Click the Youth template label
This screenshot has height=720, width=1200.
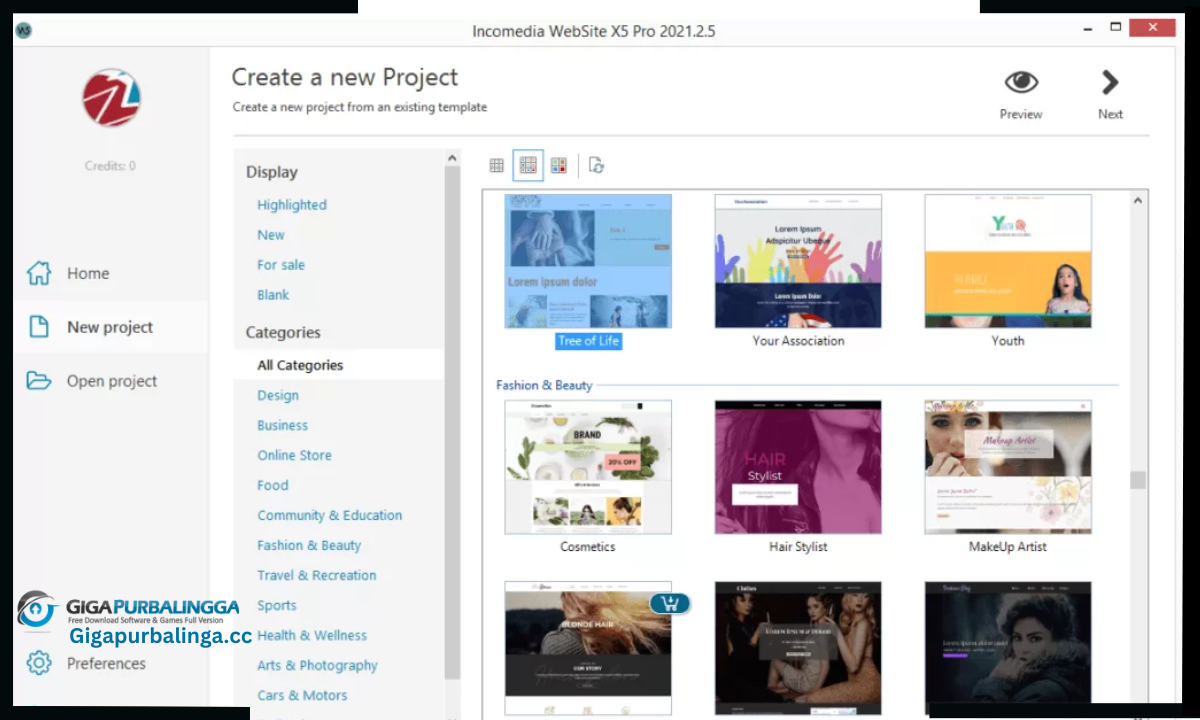pyautogui.click(x=1008, y=341)
